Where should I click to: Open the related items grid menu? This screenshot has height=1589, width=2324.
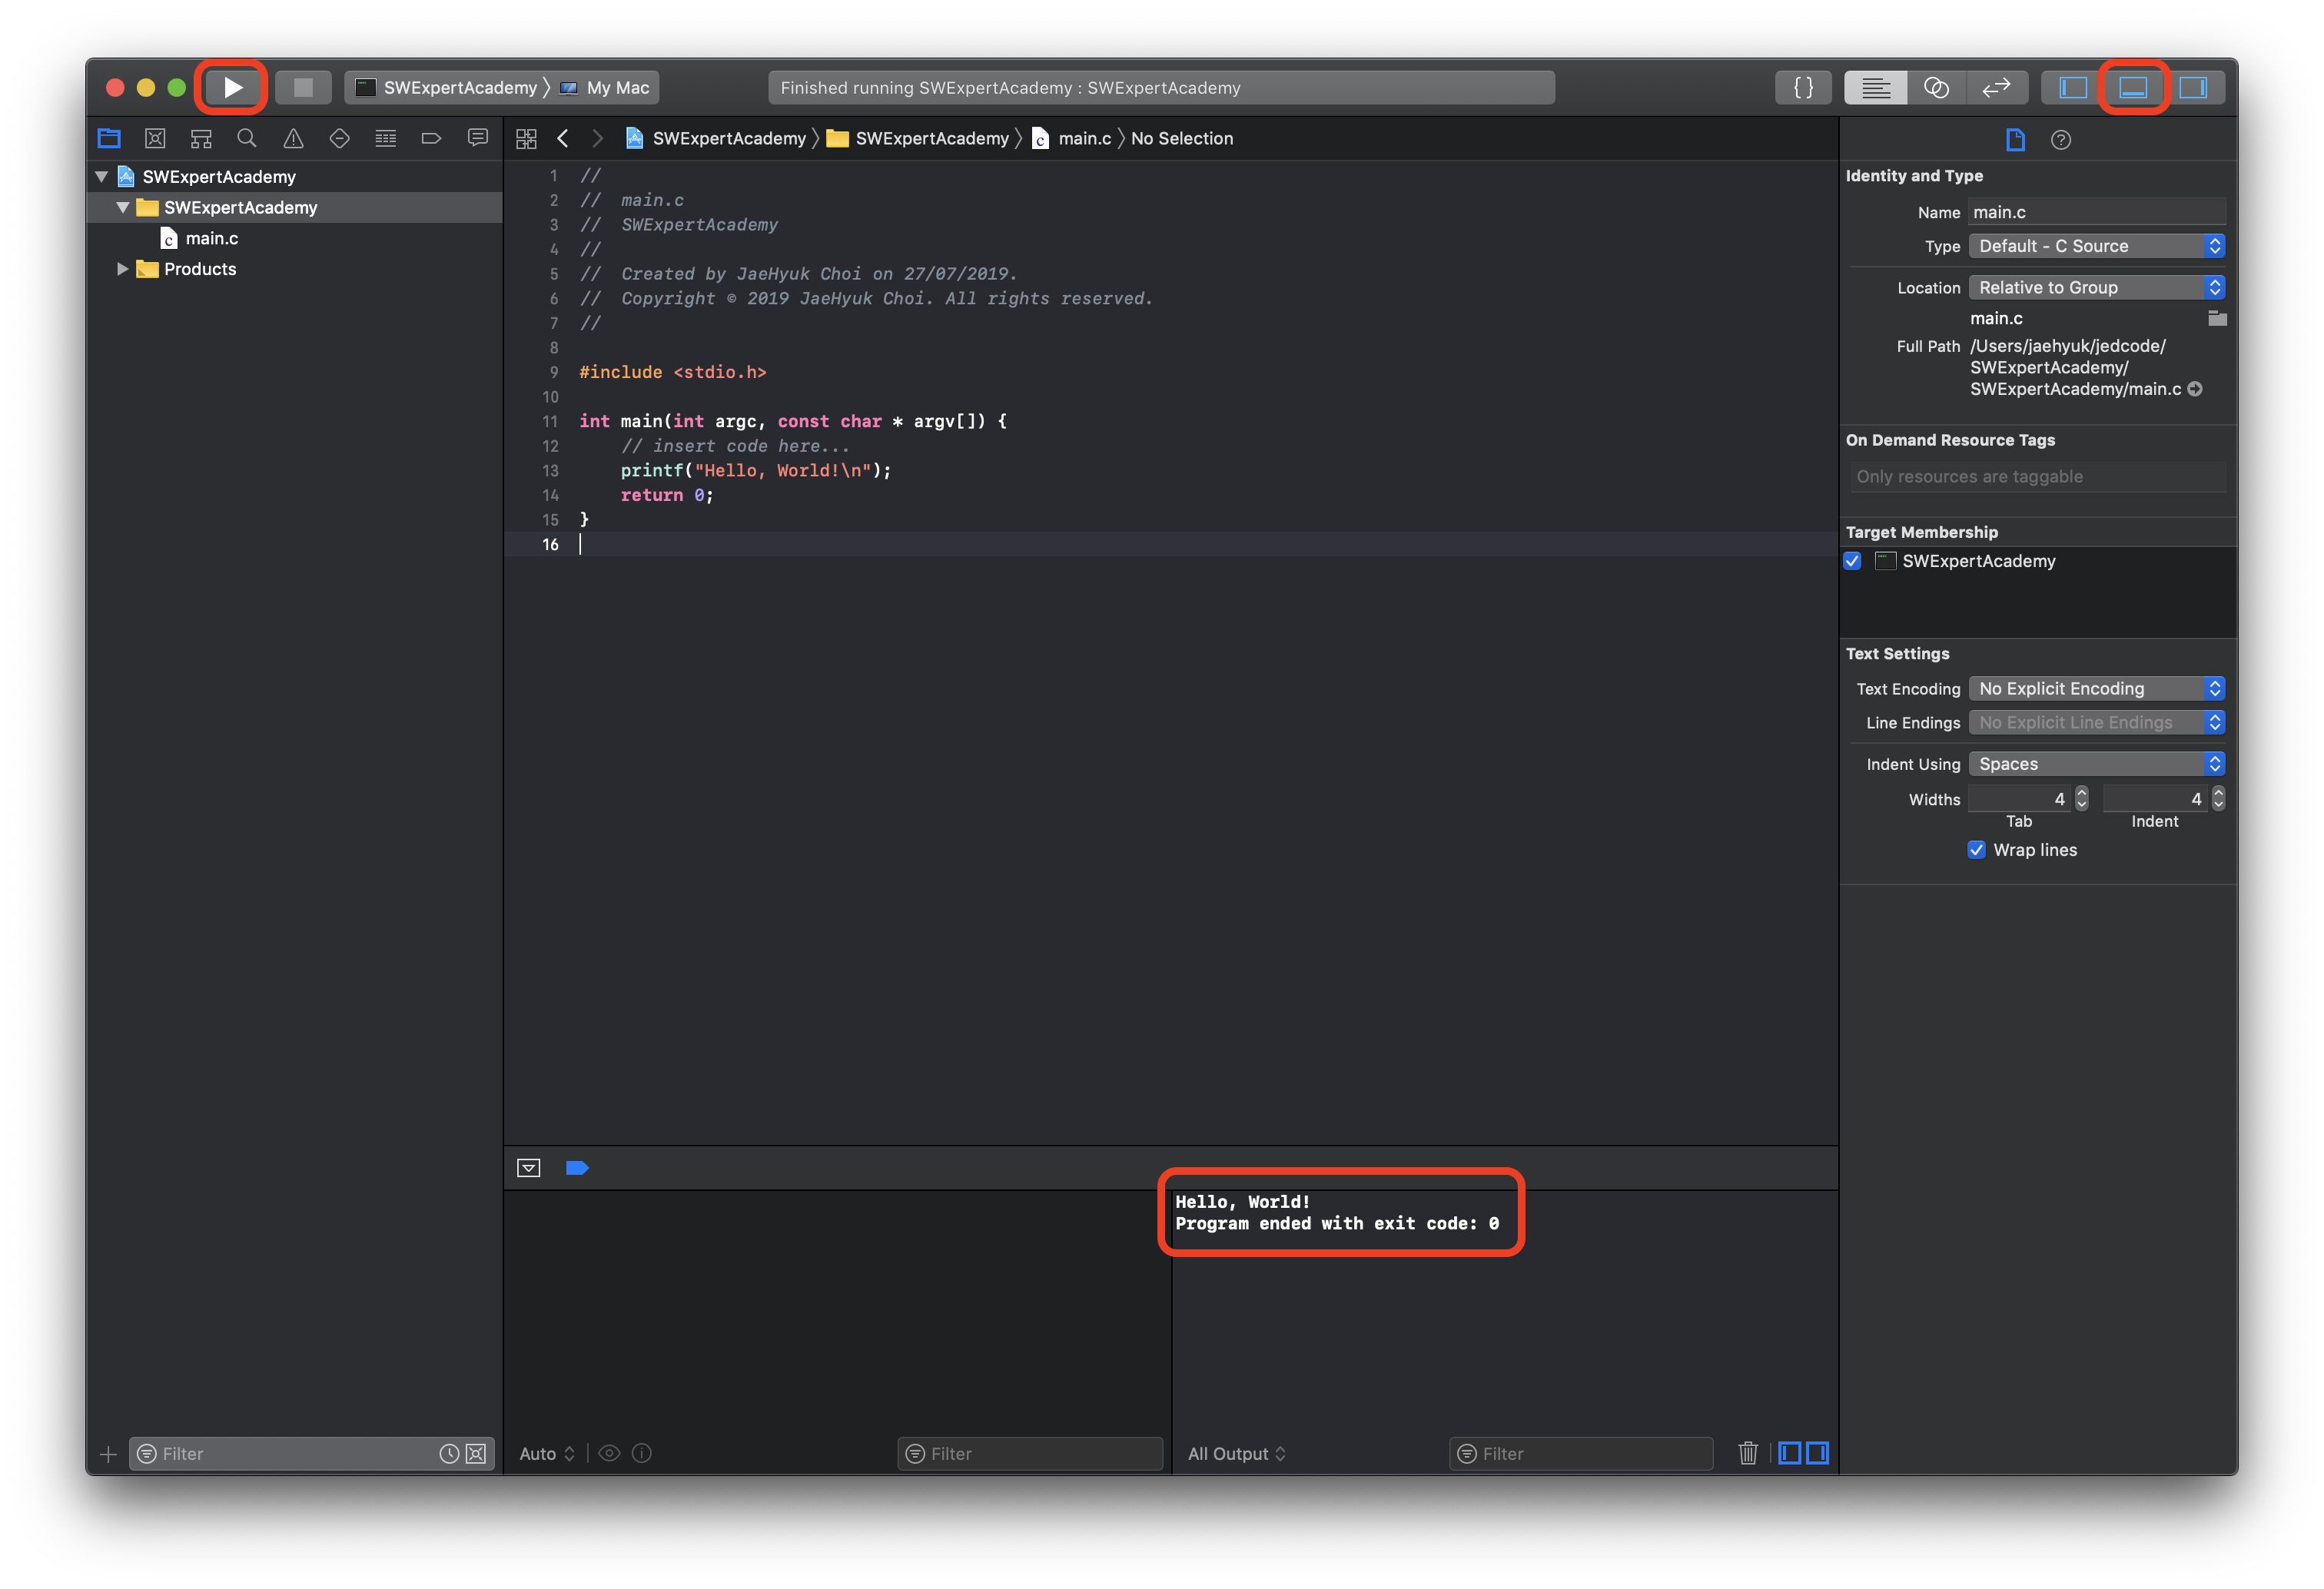point(526,138)
